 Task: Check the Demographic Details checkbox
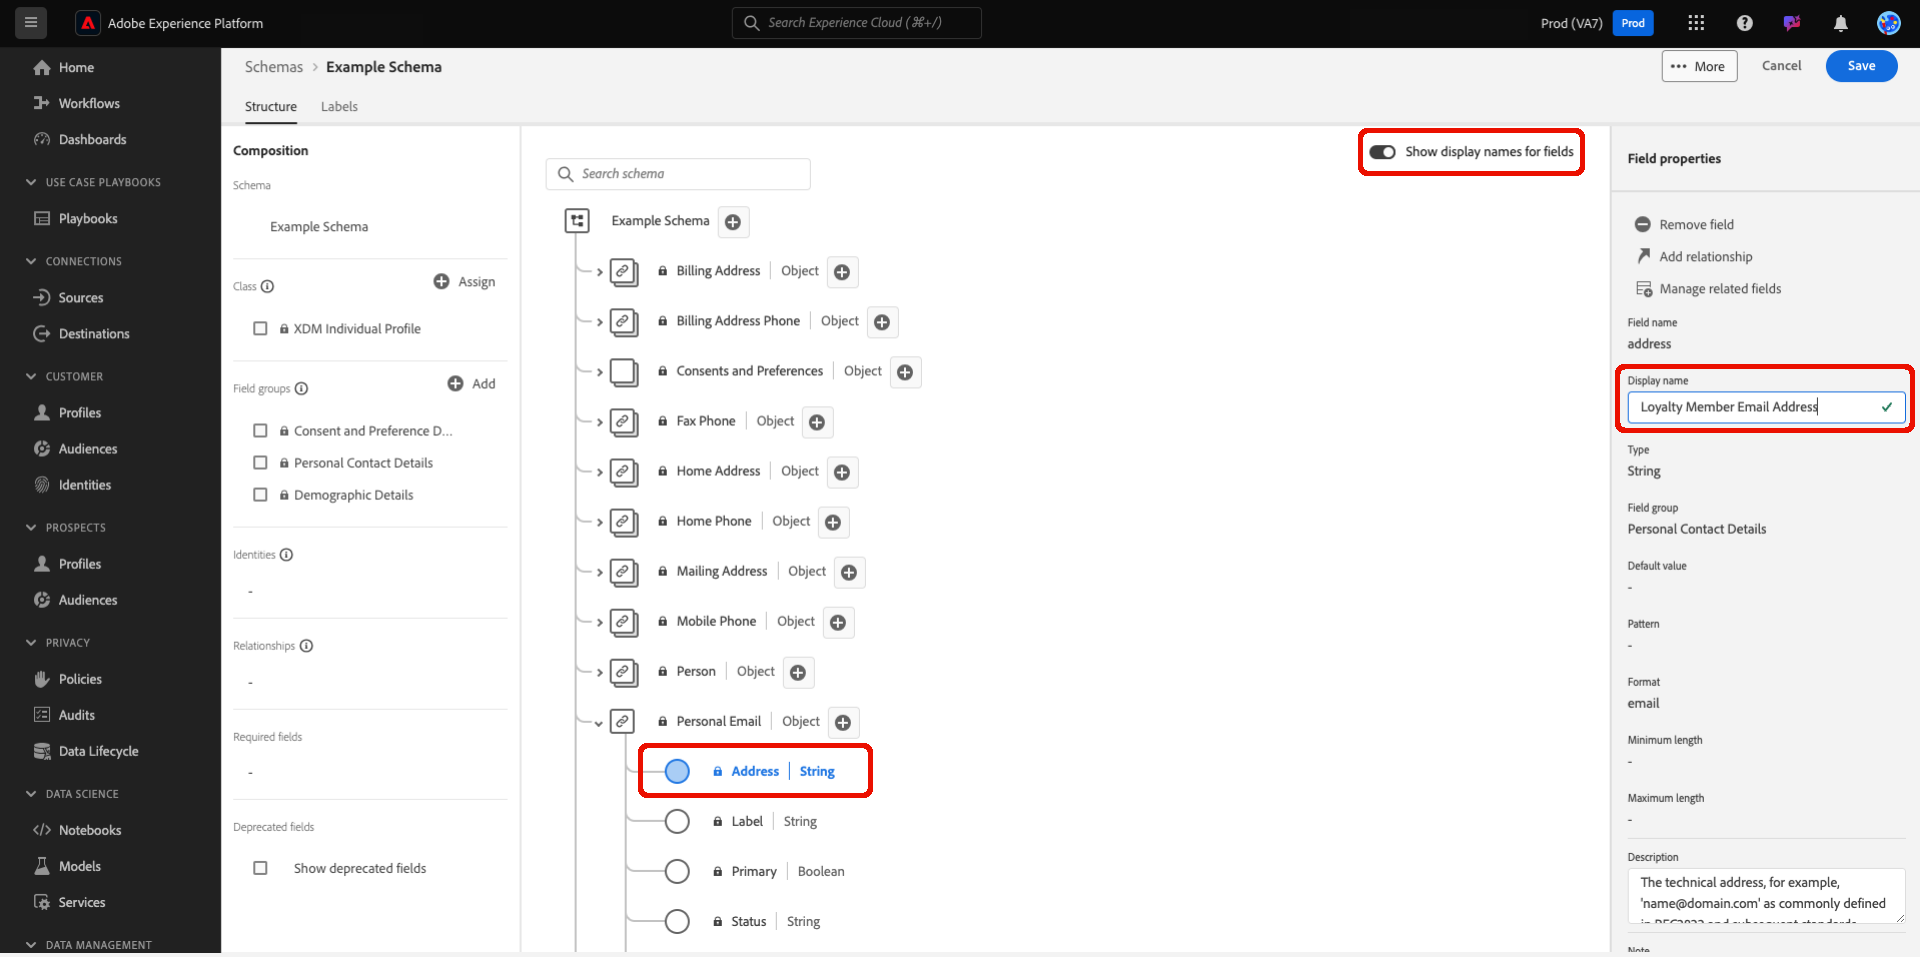tap(260, 494)
